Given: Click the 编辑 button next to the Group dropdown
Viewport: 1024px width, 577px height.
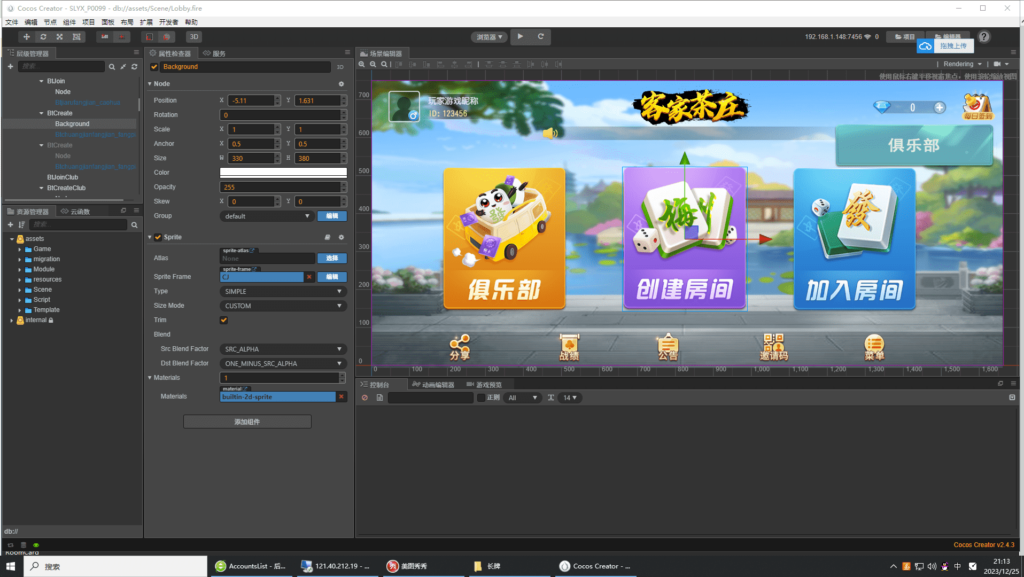Looking at the screenshot, I should coord(331,215).
